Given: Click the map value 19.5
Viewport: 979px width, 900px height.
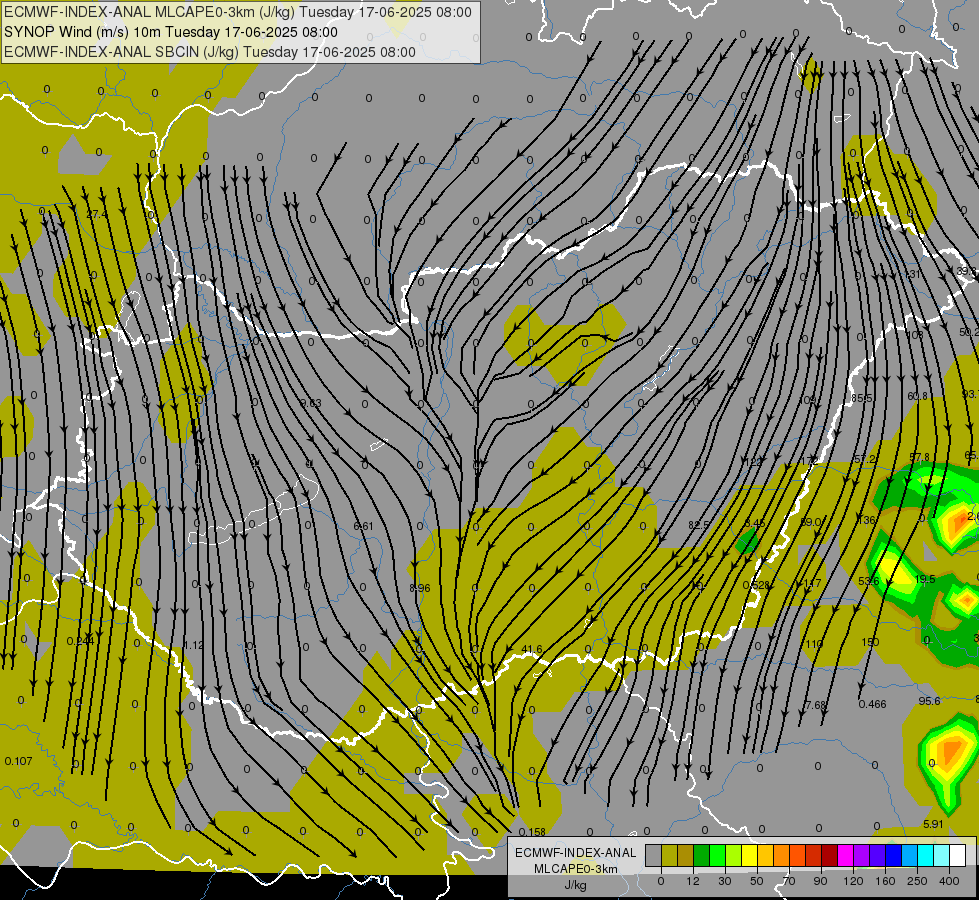Looking at the screenshot, I should click(925, 580).
